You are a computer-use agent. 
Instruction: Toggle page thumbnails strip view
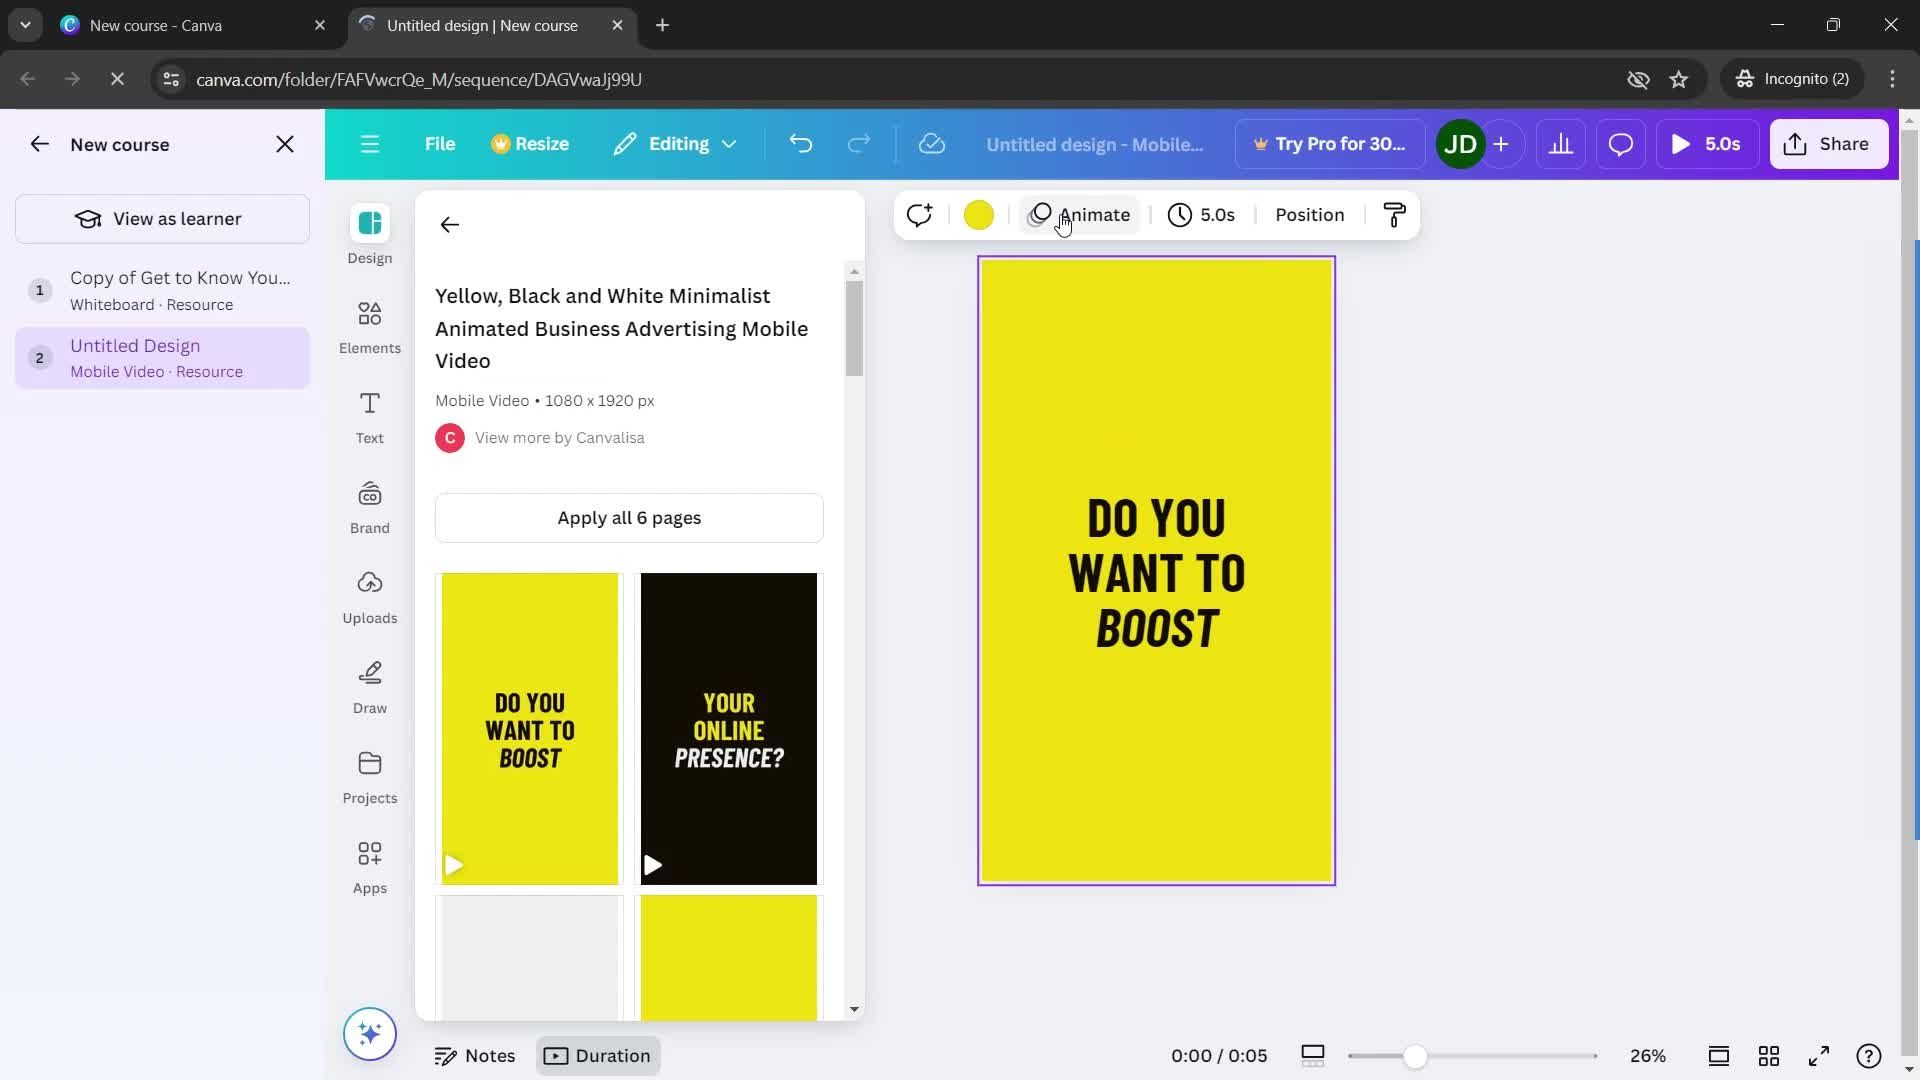click(x=1313, y=1056)
